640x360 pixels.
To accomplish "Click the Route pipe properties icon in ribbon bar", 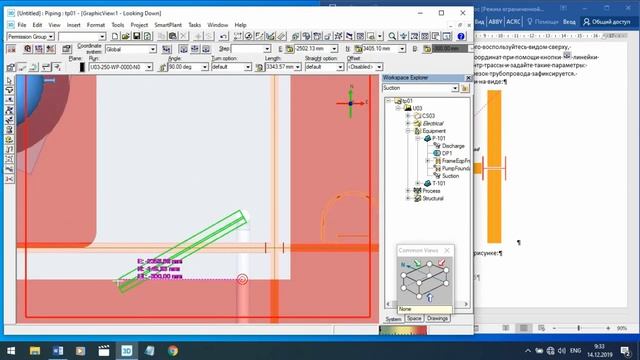I will click(x=11, y=67).
